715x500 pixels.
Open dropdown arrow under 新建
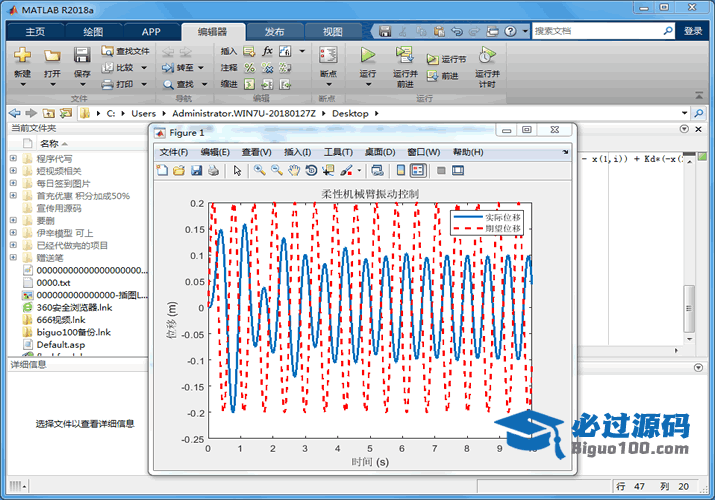(22, 85)
